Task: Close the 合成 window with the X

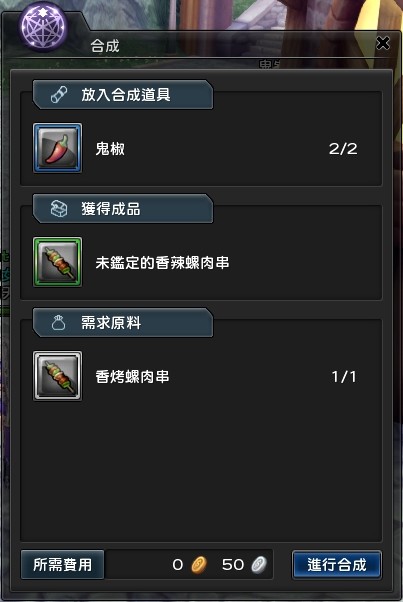Action: point(383,43)
